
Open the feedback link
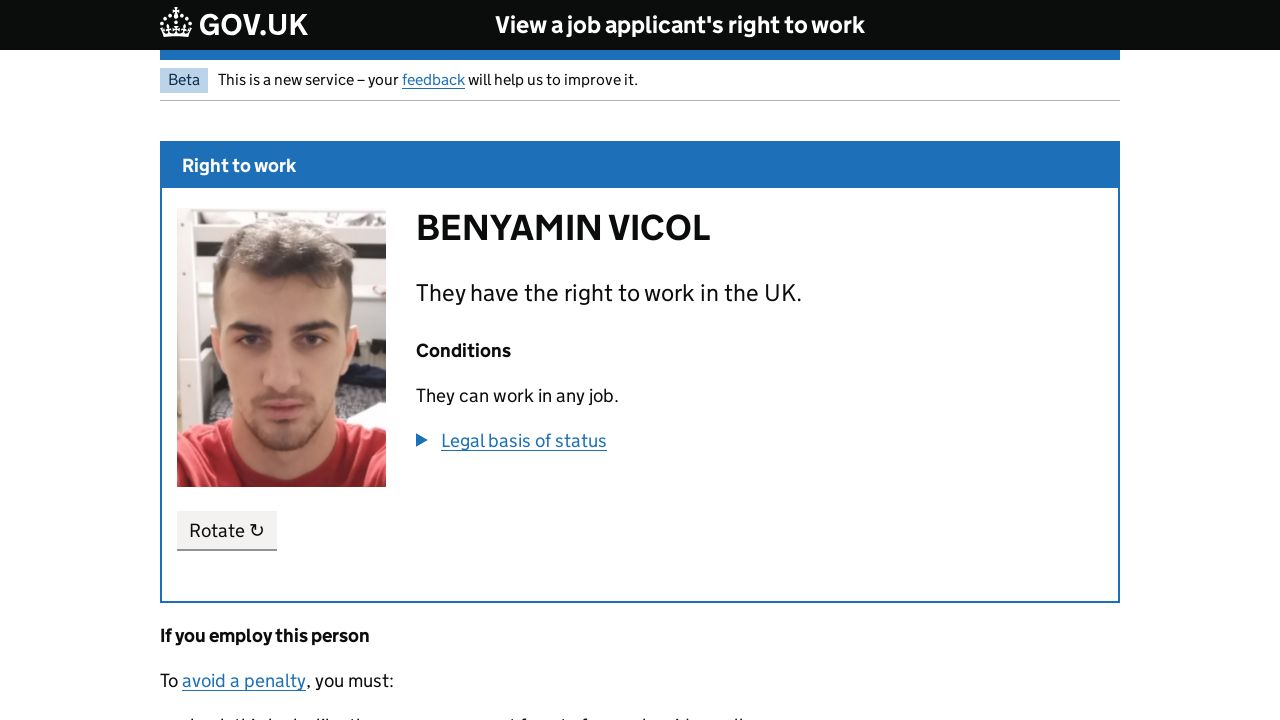point(433,80)
